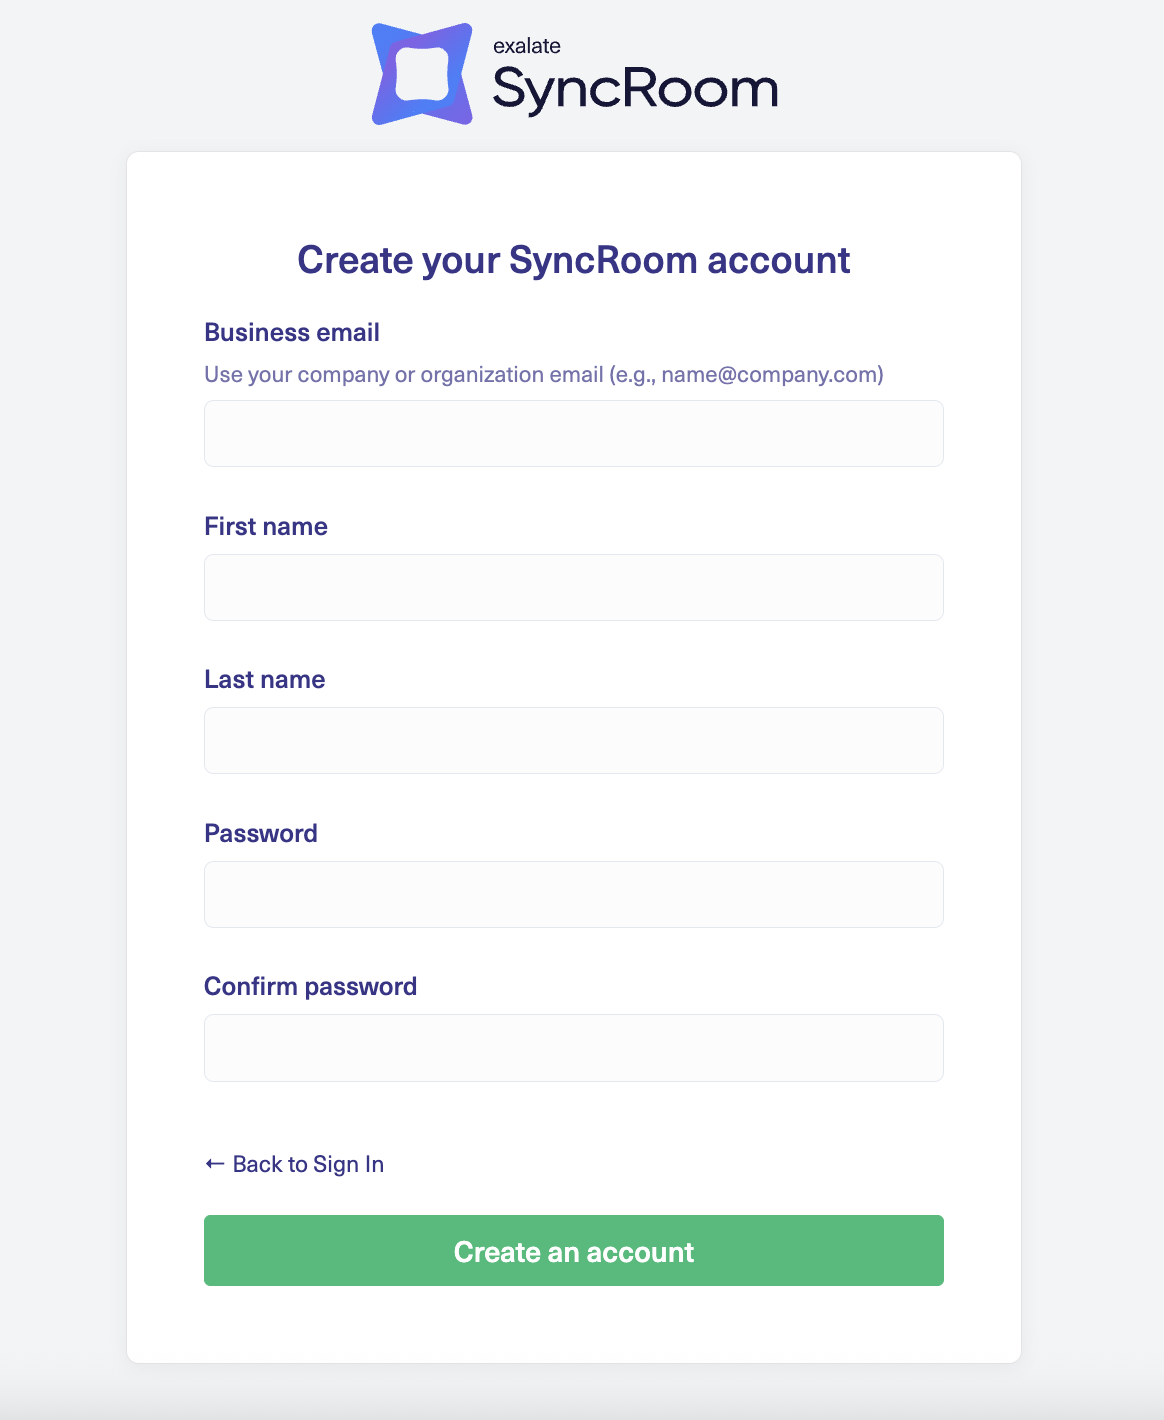Go back via Back to Sign In link

click(x=308, y=1164)
